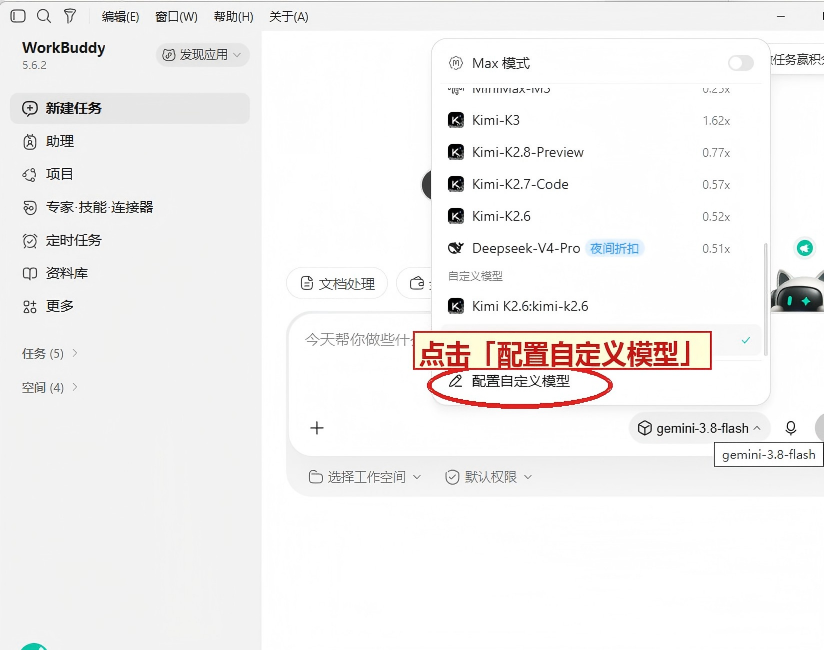Click the custom Kimi K2.6:kimi-k2.6 logo
Viewport: 824px width, 650px height.
point(456,306)
